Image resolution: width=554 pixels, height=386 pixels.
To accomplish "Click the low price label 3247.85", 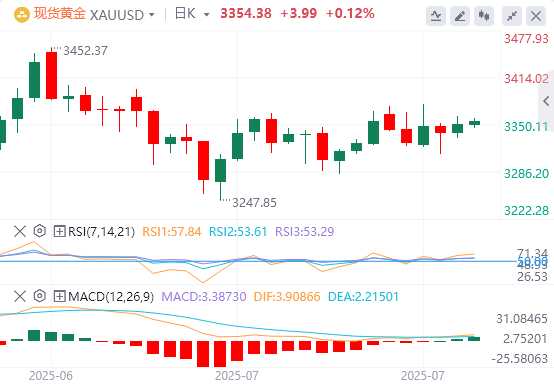I will (x=254, y=203).
